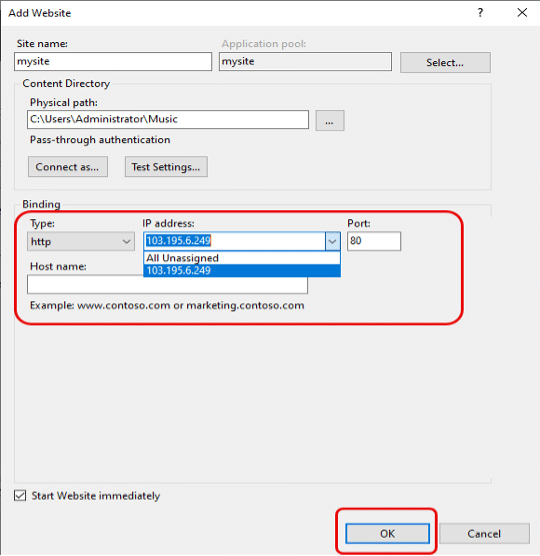
Task: Click the Cancel button
Action: click(x=484, y=533)
